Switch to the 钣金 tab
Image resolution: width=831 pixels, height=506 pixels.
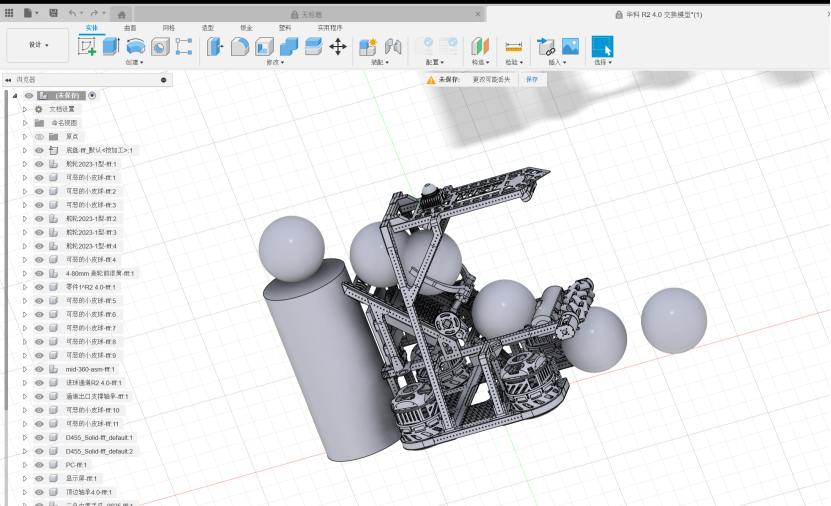246,28
